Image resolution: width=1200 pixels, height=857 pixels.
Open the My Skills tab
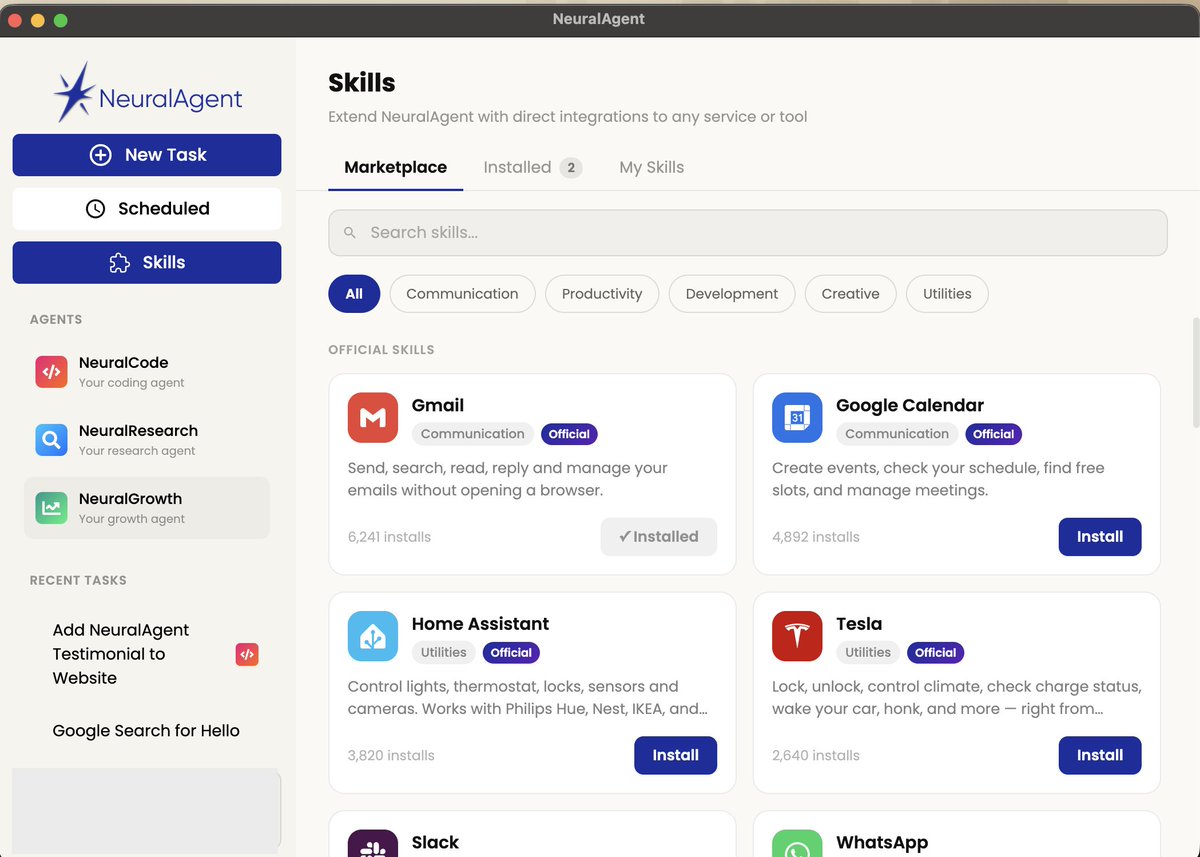tap(651, 167)
